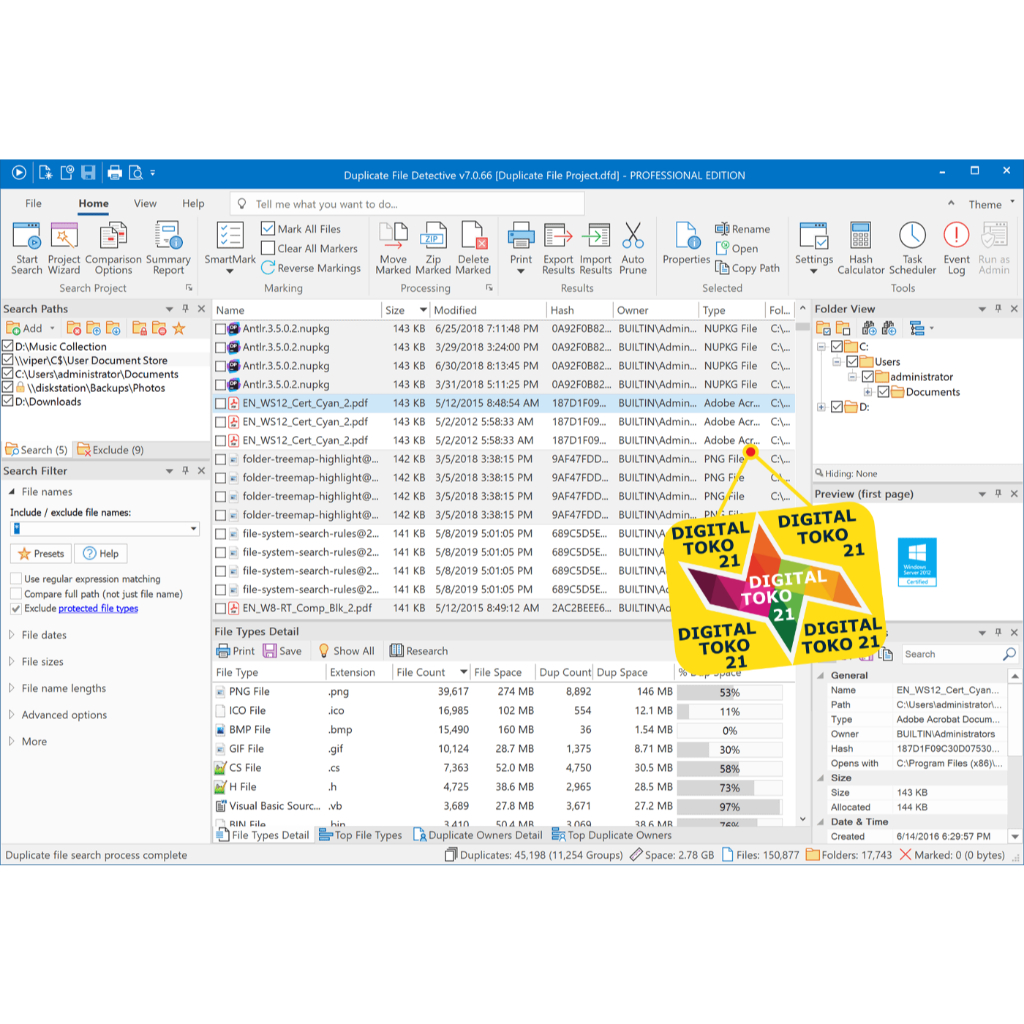Screen dimensions: 1024x1024
Task: Open the Theme dropdown
Action: pyautogui.click(x=991, y=204)
